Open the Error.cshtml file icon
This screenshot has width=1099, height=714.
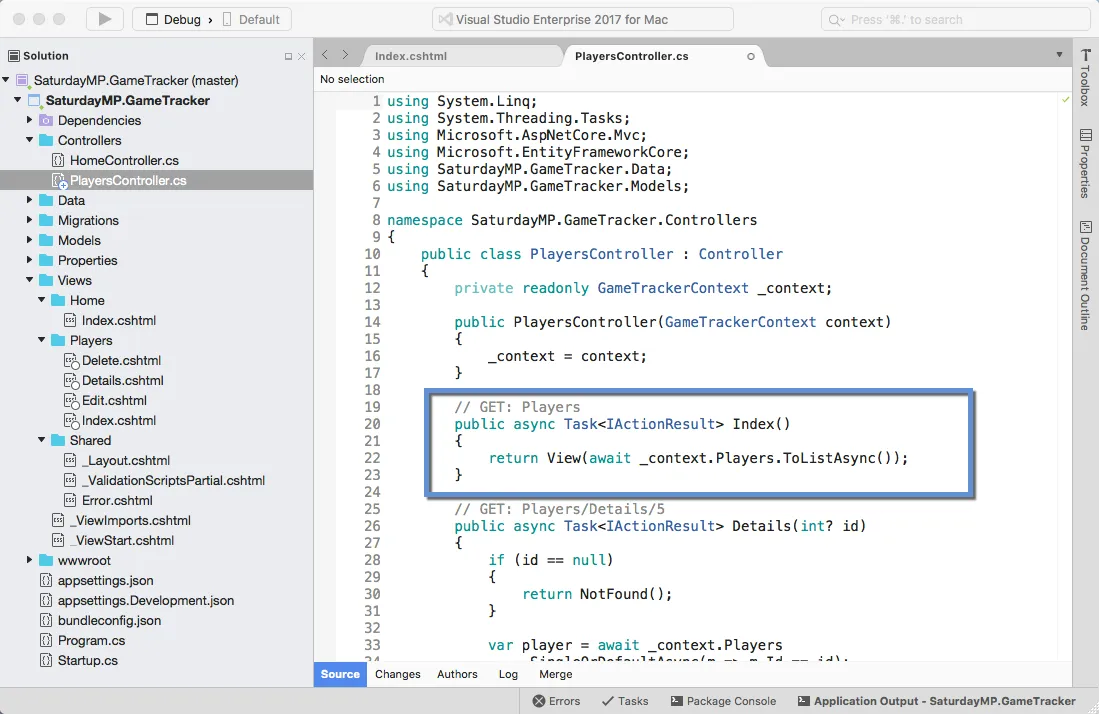tap(70, 500)
